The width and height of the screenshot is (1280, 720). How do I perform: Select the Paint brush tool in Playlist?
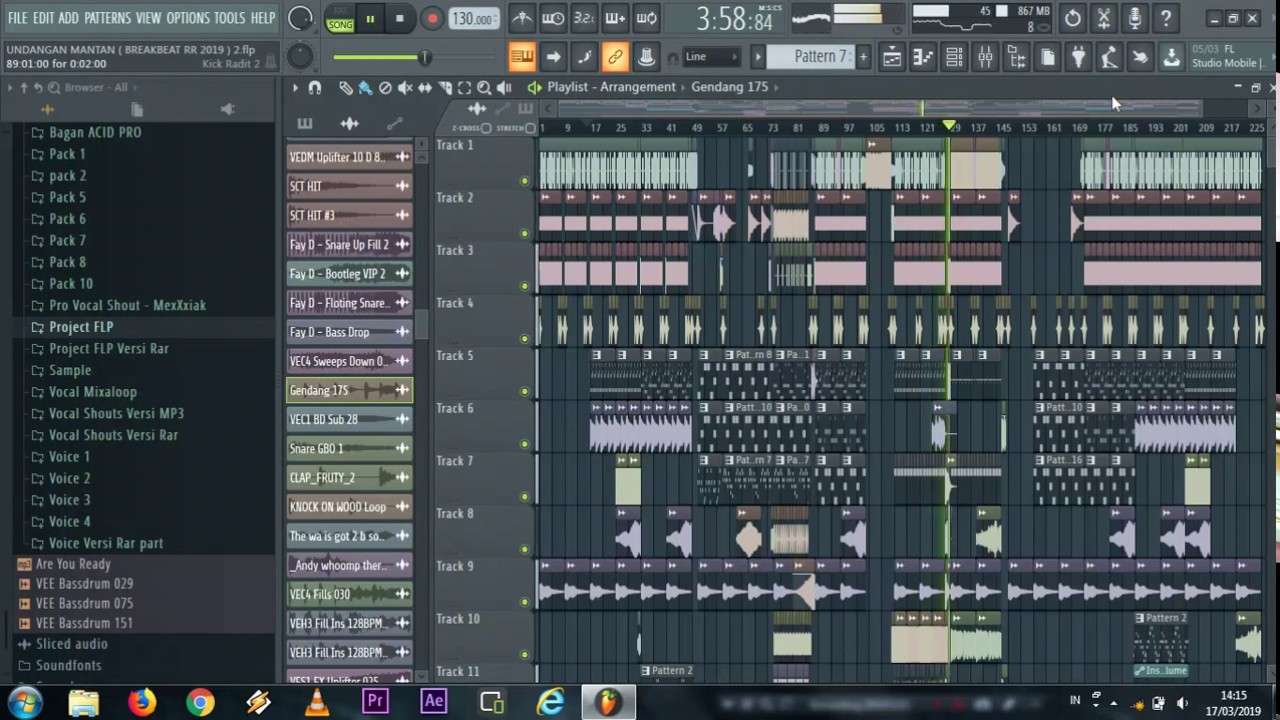(365, 88)
